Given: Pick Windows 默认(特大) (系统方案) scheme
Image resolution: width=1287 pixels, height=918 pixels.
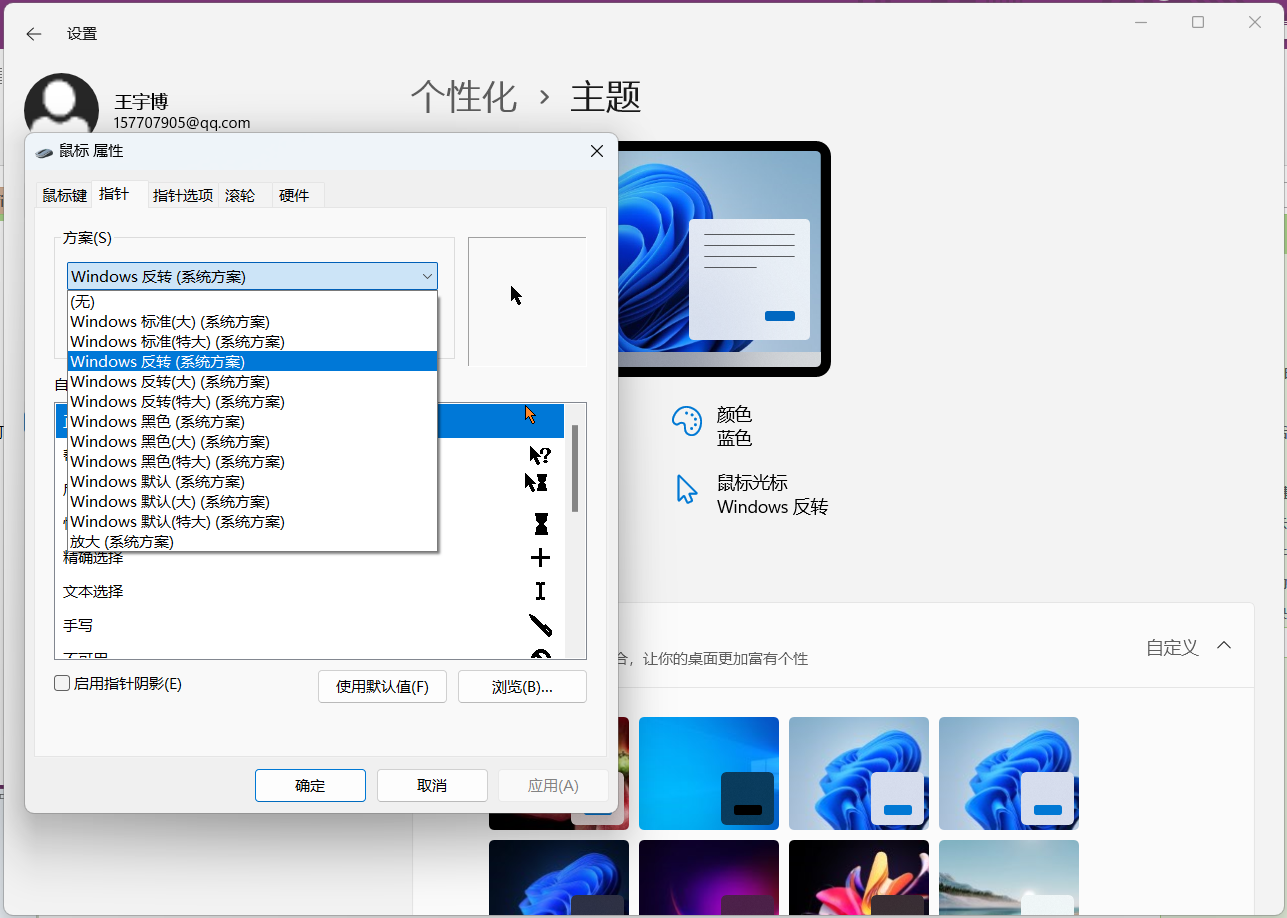Looking at the screenshot, I should 252,521.
